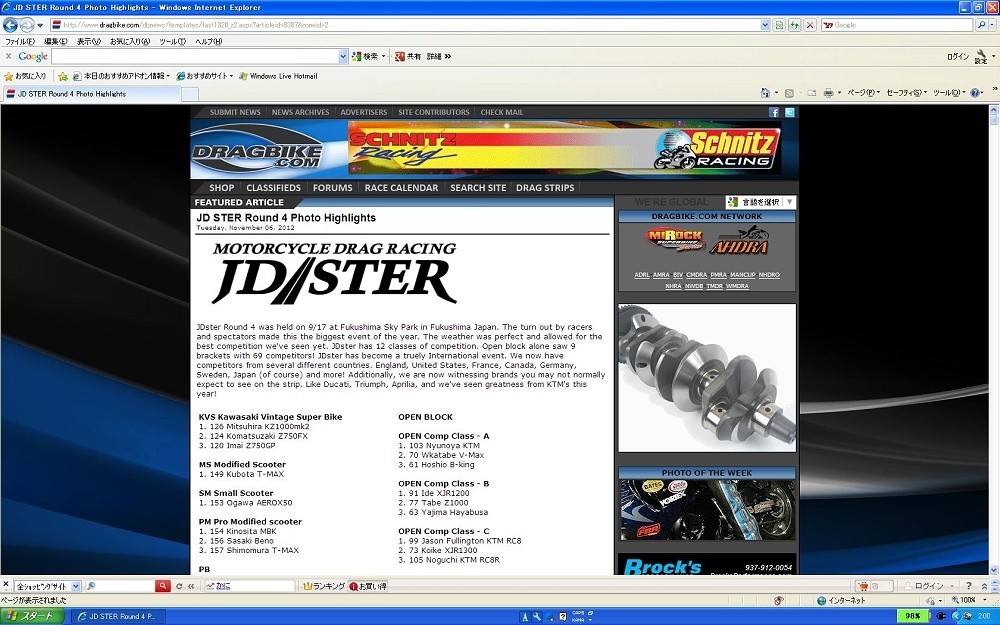Open the おすすめサイト suggested sites dropdown

204,76
